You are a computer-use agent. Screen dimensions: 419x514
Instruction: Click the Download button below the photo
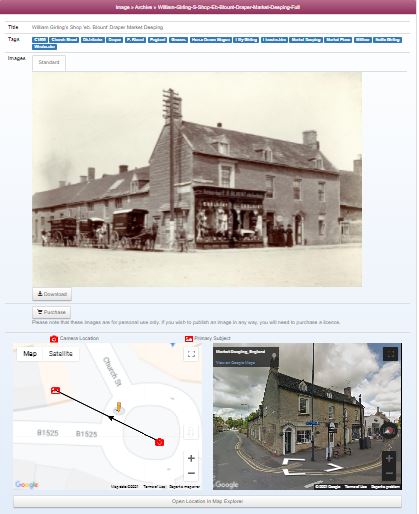tap(52, 294)
